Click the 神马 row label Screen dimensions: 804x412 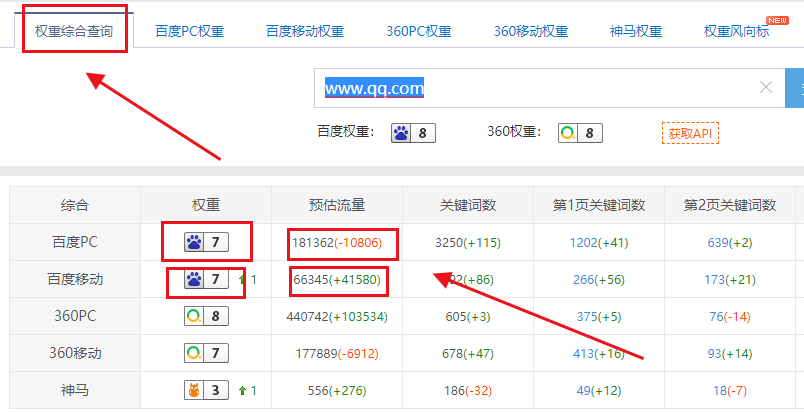[75, 390]
